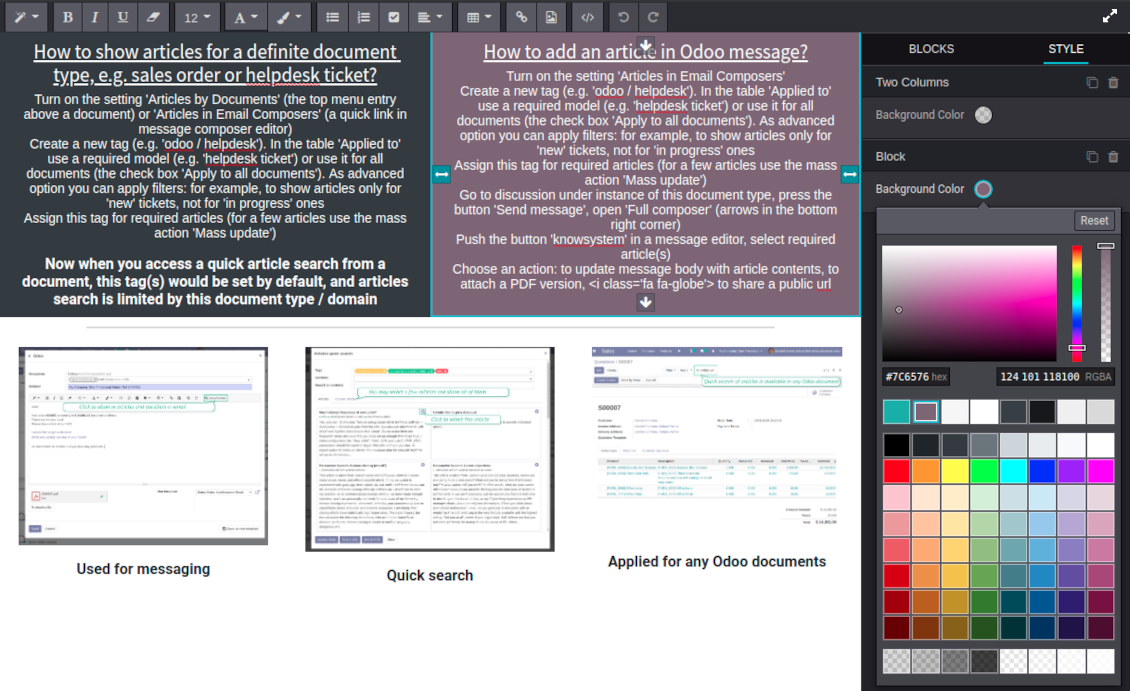This screenshot has width=1130, height=691.
Task: Open the highlight brush color dropdown
Action: [289, 17]
